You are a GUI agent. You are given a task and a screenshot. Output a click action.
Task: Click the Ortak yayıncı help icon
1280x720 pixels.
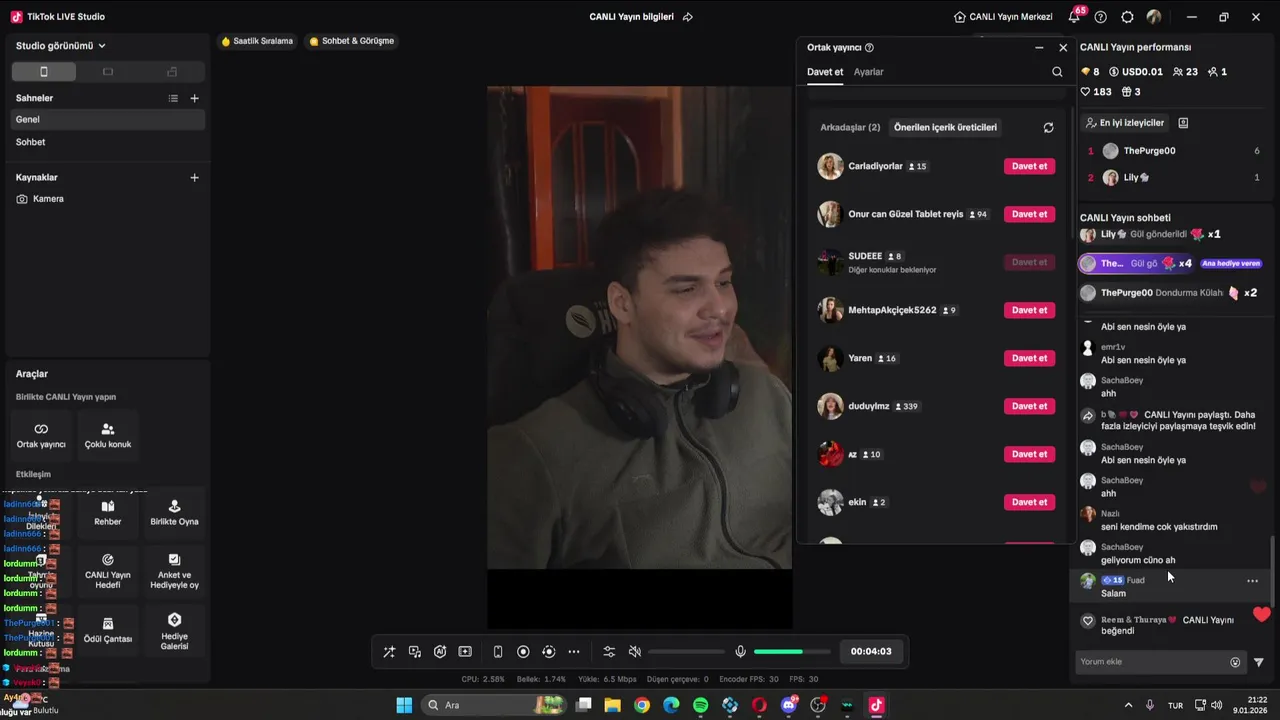click(869, 47)
